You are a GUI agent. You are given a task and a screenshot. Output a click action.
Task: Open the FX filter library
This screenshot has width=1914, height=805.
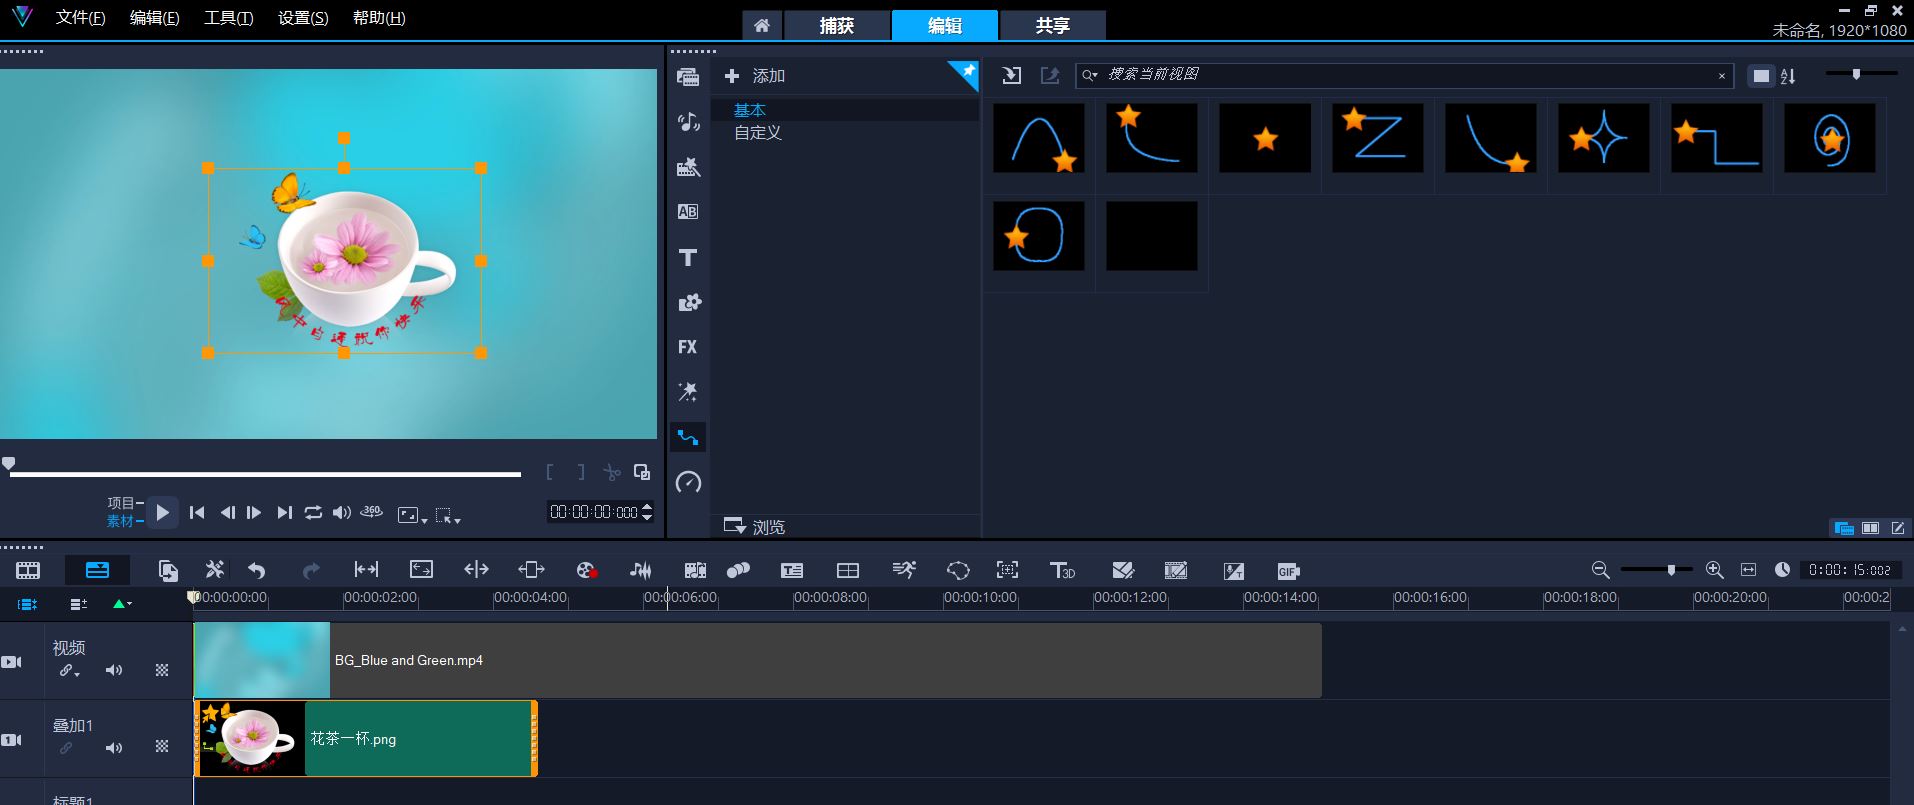[687, 347]
